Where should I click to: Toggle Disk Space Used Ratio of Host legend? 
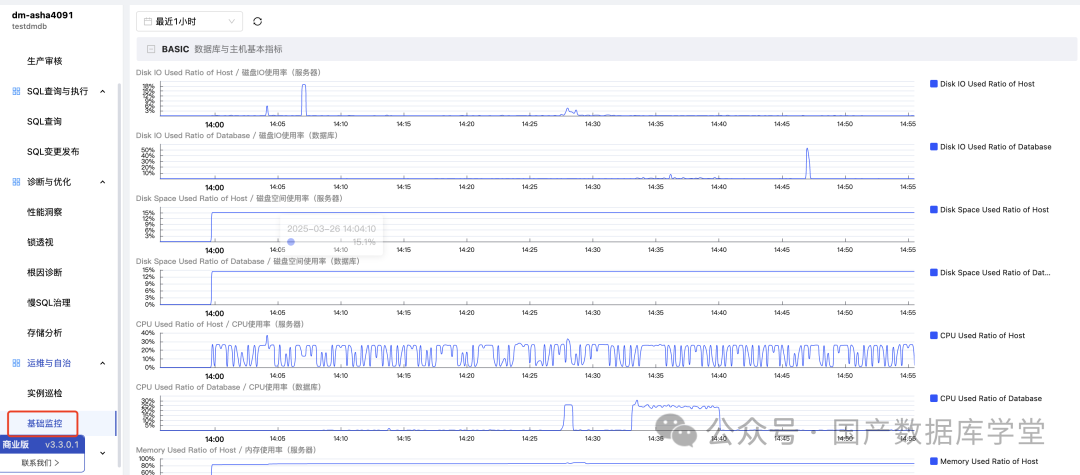[989, 209]
